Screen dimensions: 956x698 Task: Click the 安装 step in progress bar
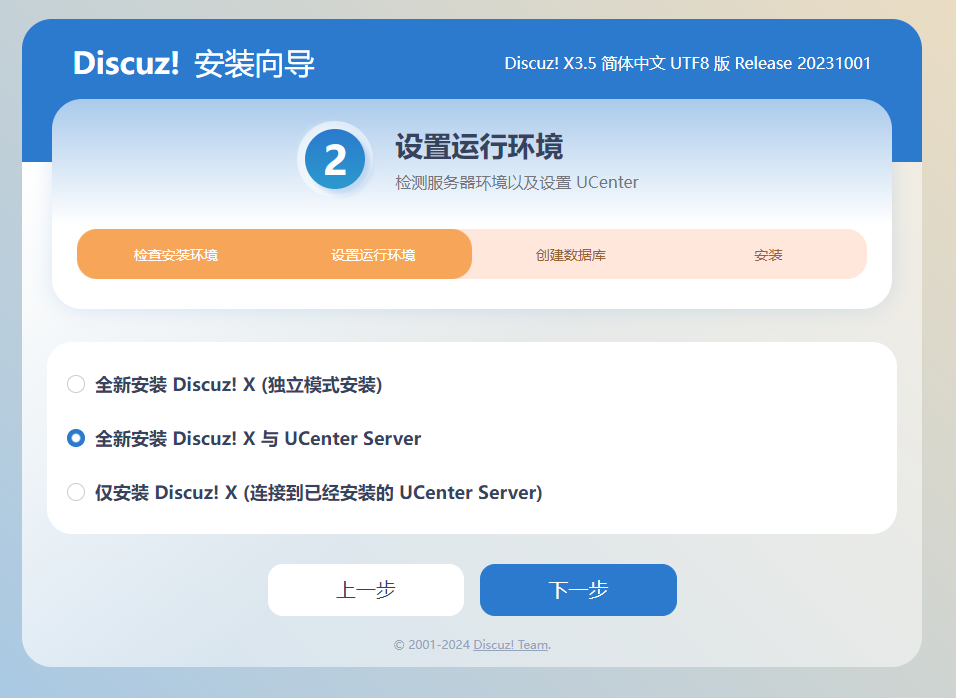(x=768, y=255)
